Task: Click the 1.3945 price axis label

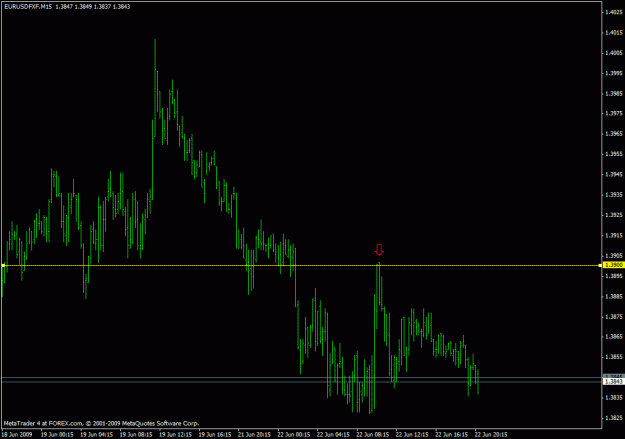Action: coord(614,174)
